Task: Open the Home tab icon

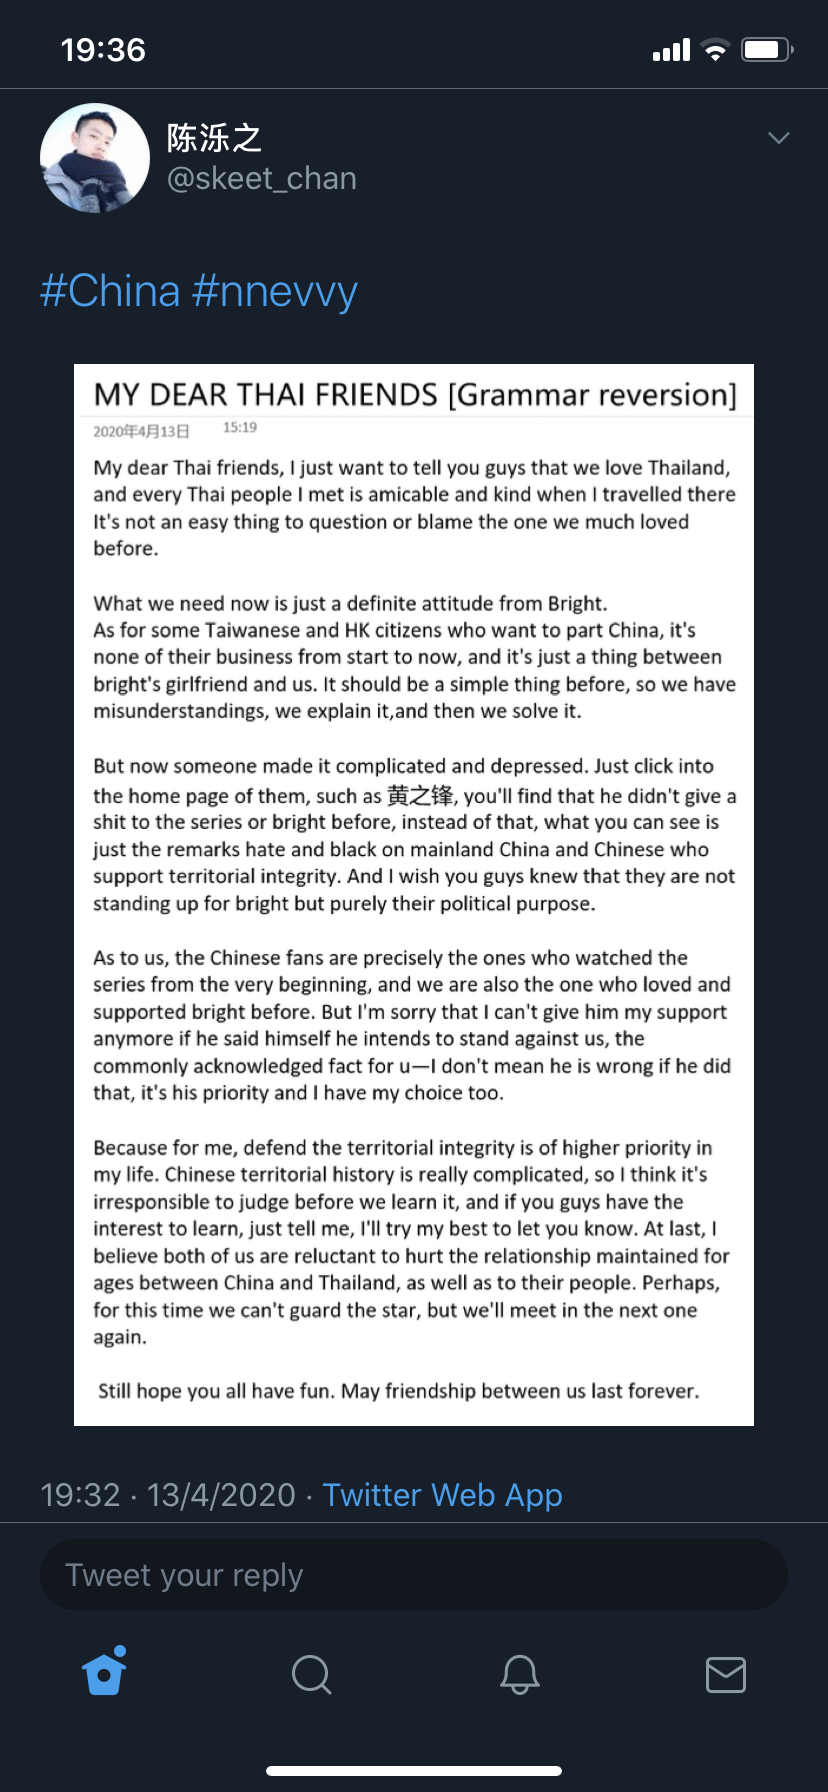Action: [x=105, y=1672]
